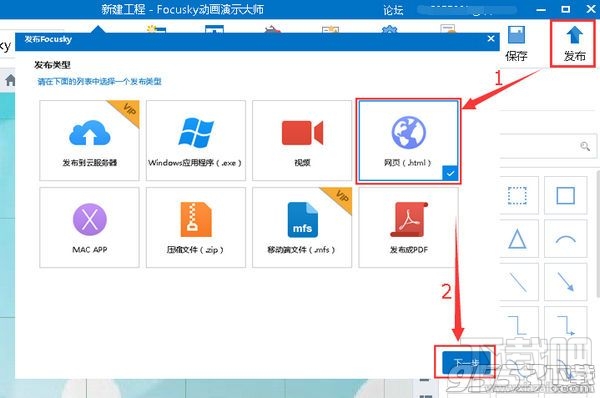Choose Windows application (.exe) publish type
600x398 pixels.
[196, 140]
